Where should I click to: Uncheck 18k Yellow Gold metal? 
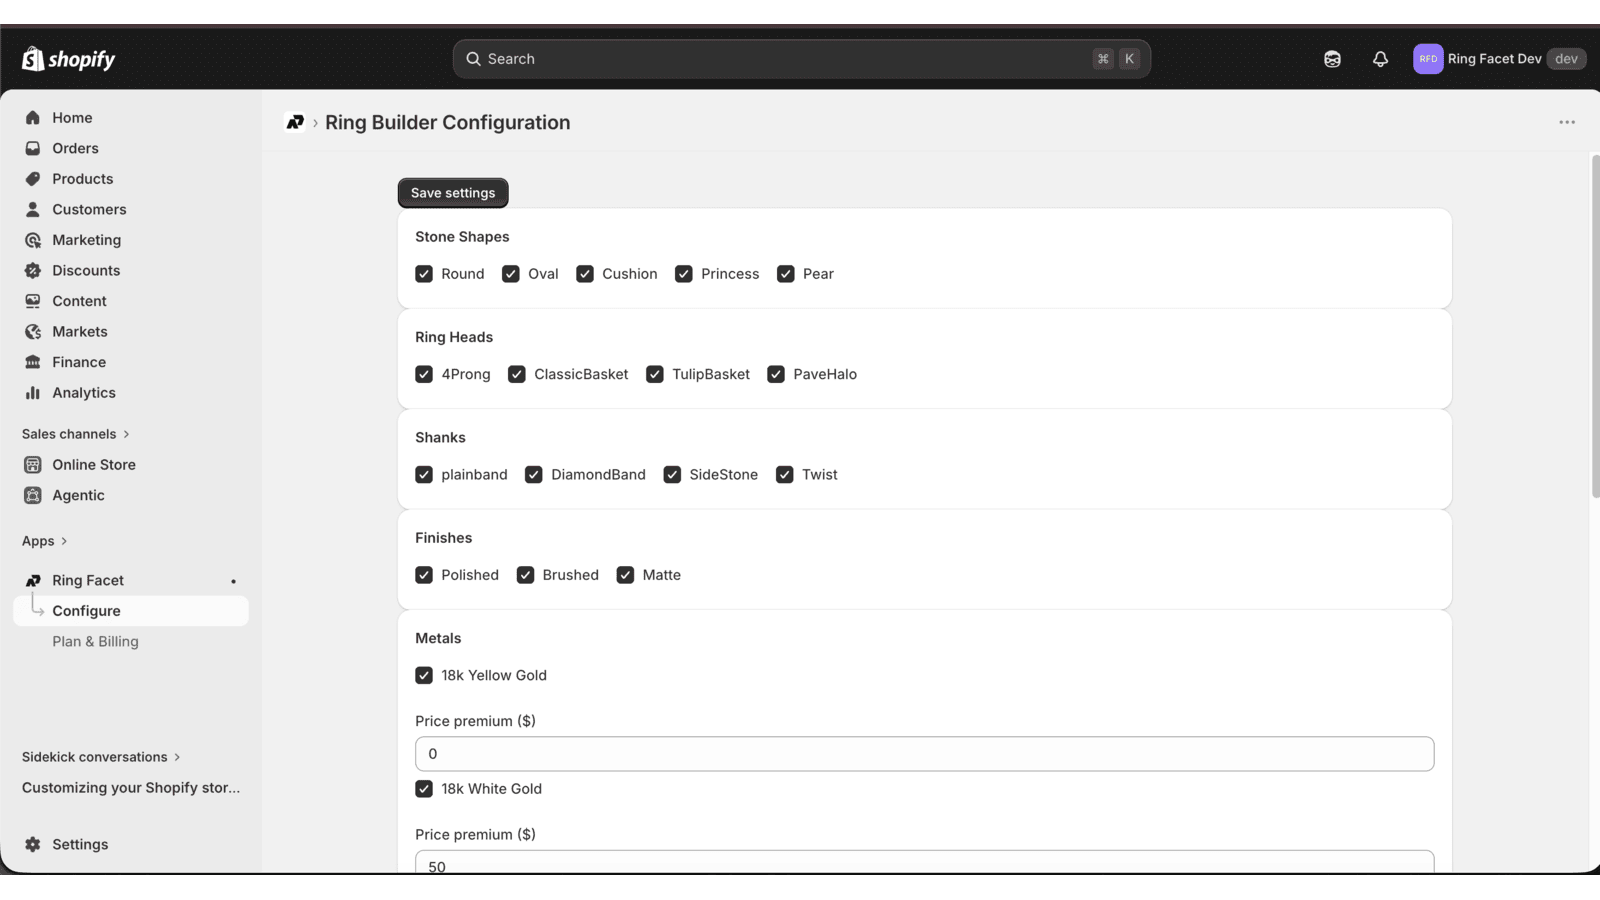point(424,676)
